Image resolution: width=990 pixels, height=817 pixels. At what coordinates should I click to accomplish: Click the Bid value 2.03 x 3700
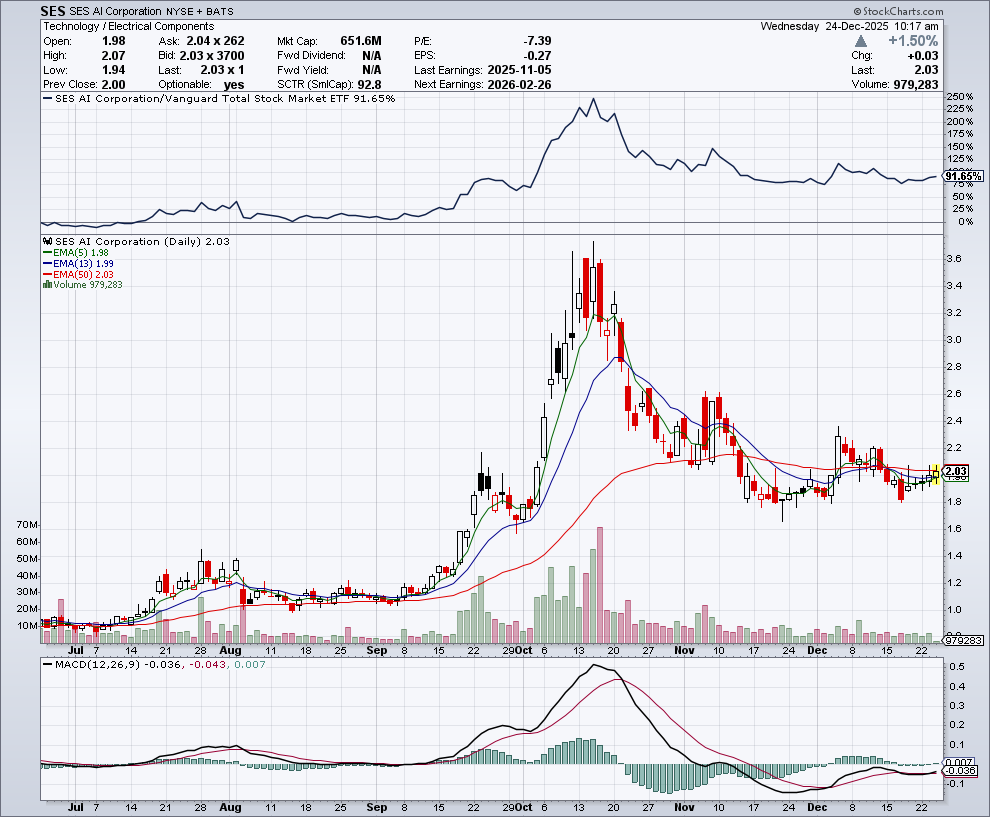click(x=212, y=56)
